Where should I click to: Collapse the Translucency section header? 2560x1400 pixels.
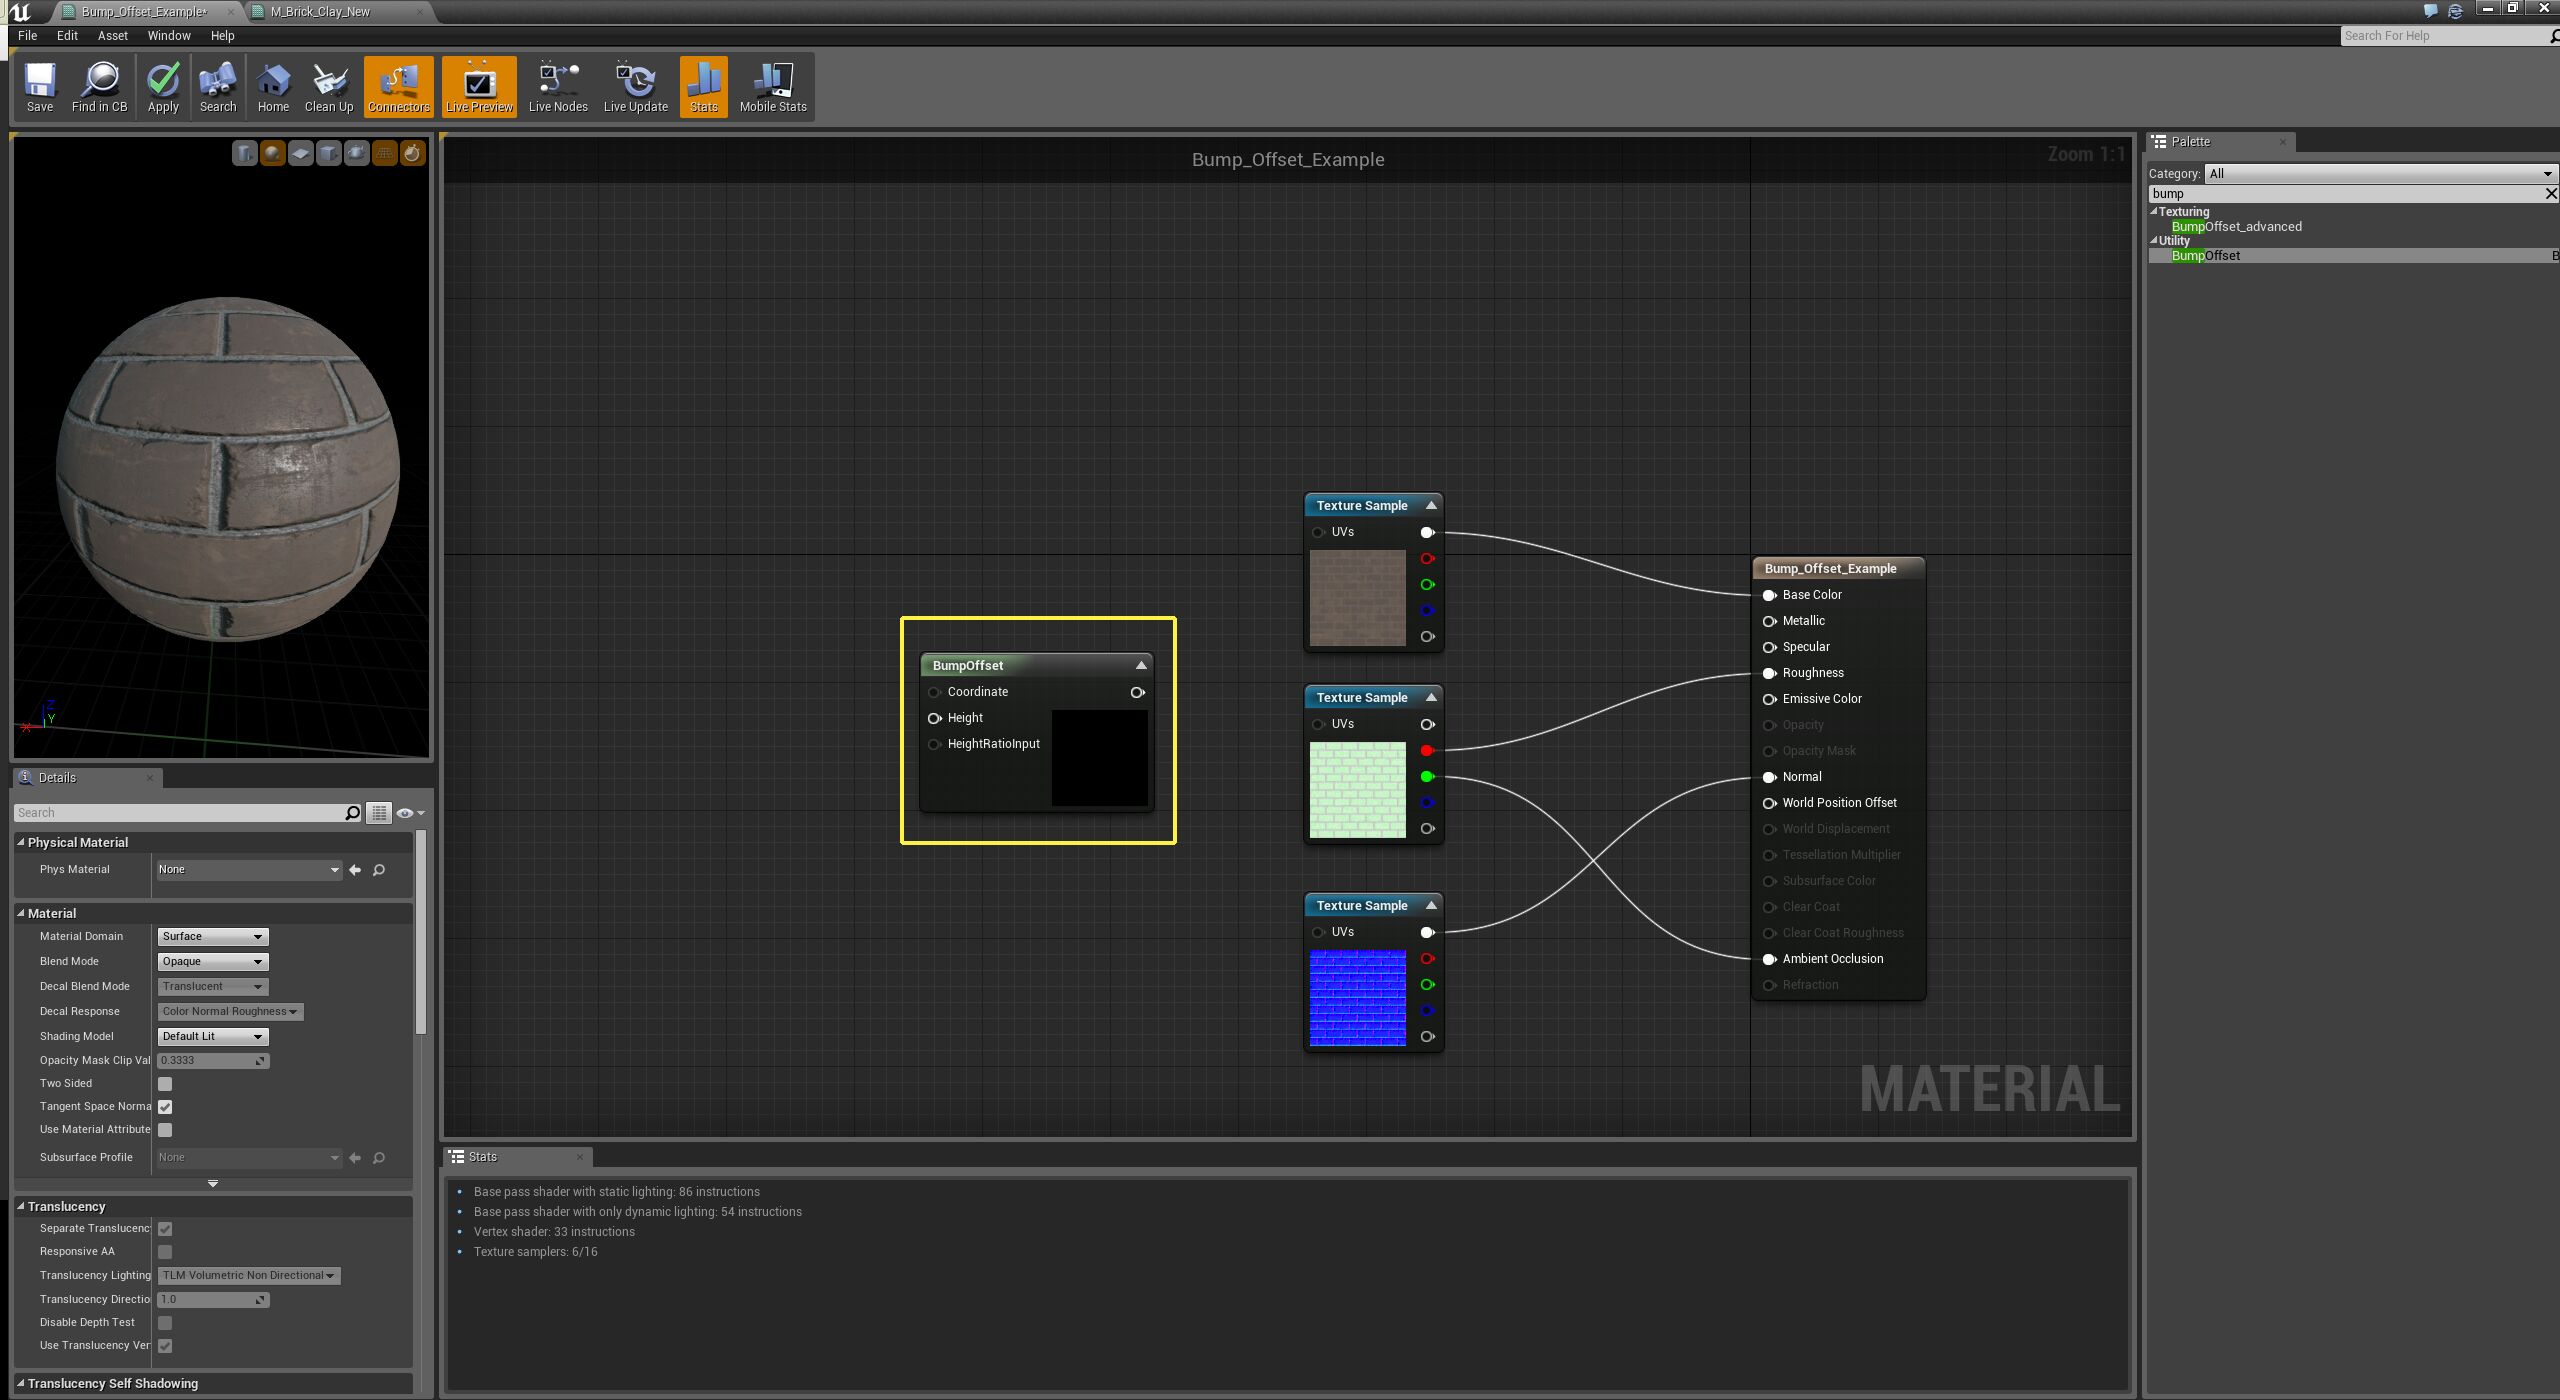tap(66, 1206)
